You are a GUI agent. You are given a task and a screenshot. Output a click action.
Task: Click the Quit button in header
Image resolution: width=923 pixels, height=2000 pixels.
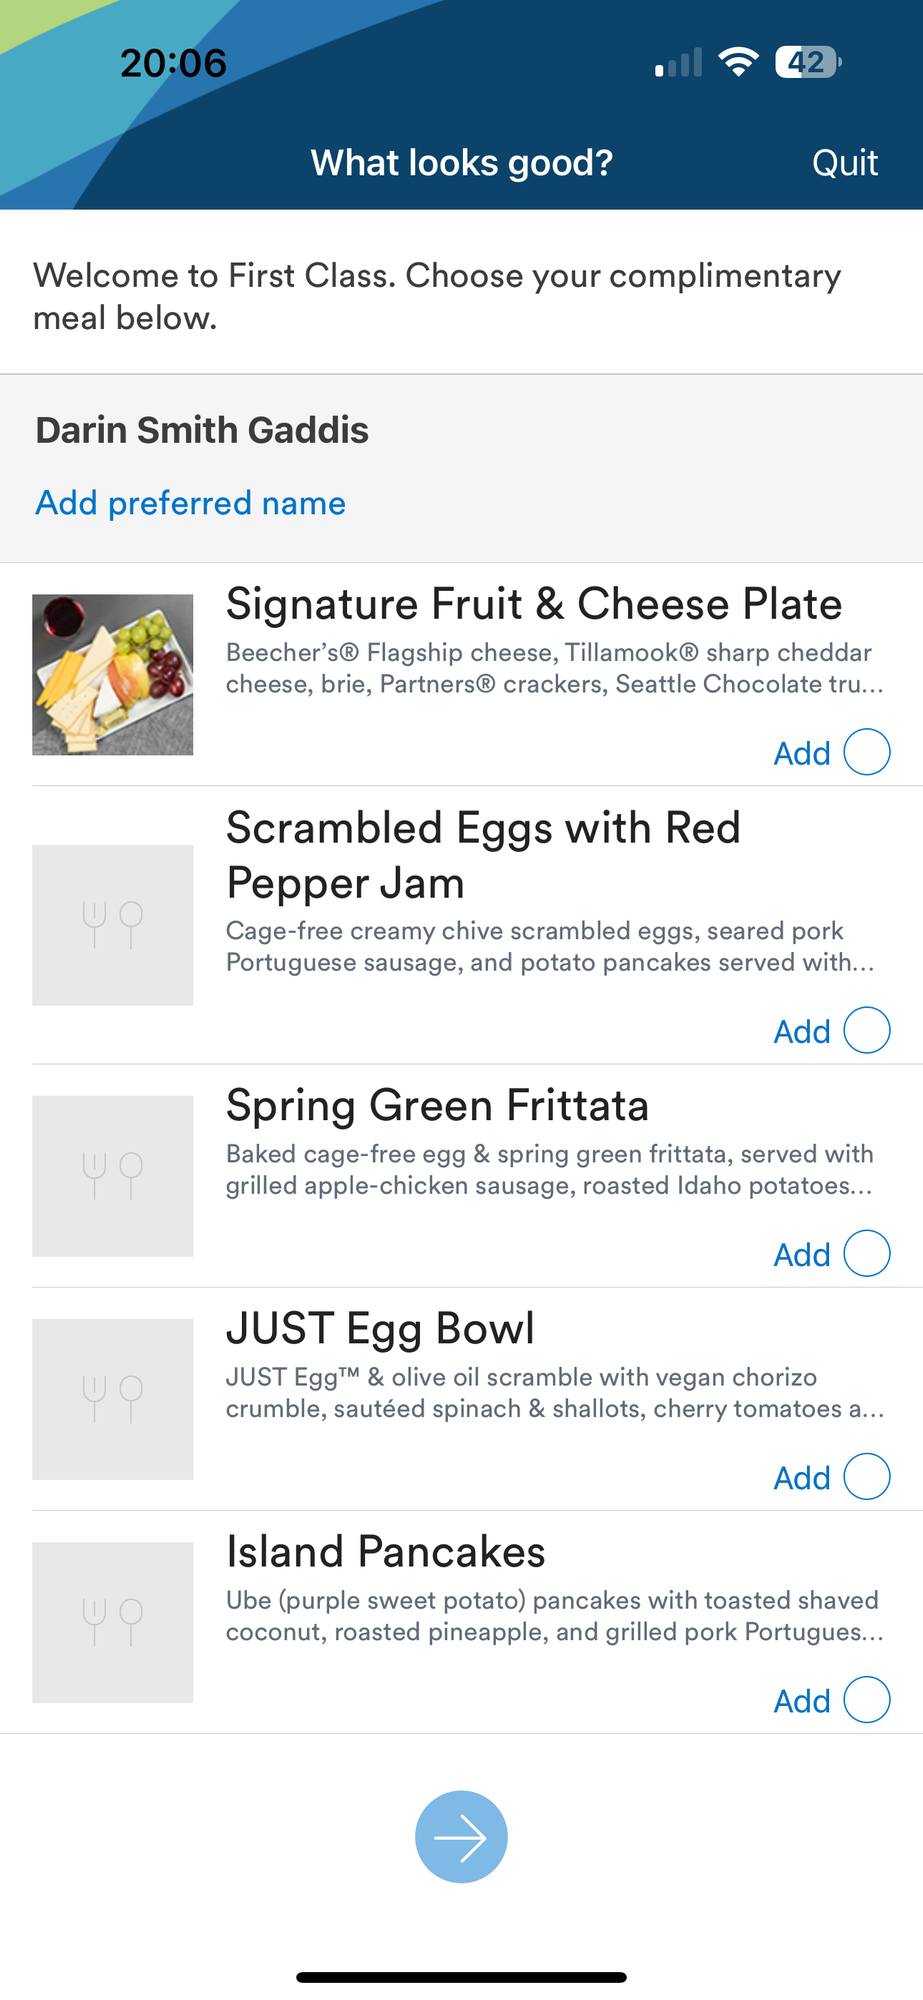click(x=845, y=162)
